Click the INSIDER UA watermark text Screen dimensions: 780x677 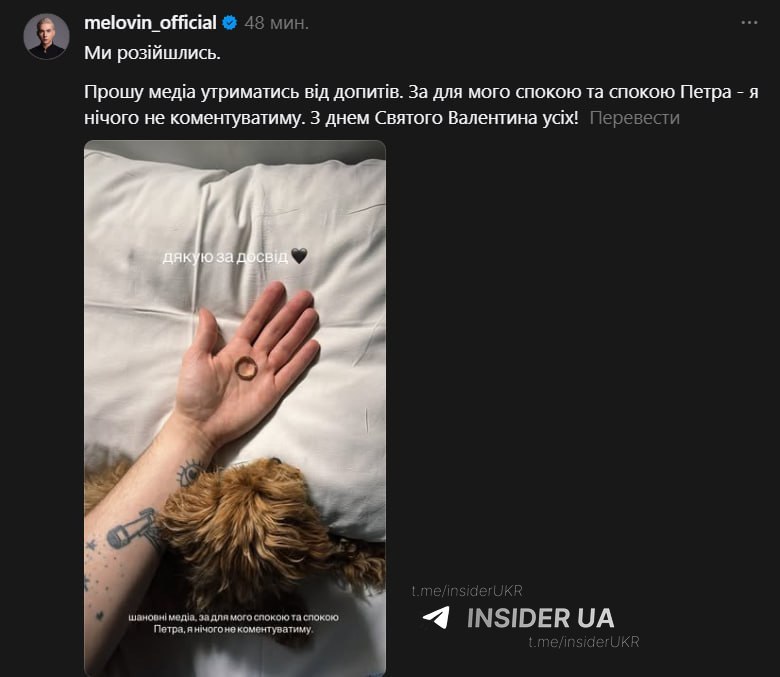(541, 618)
